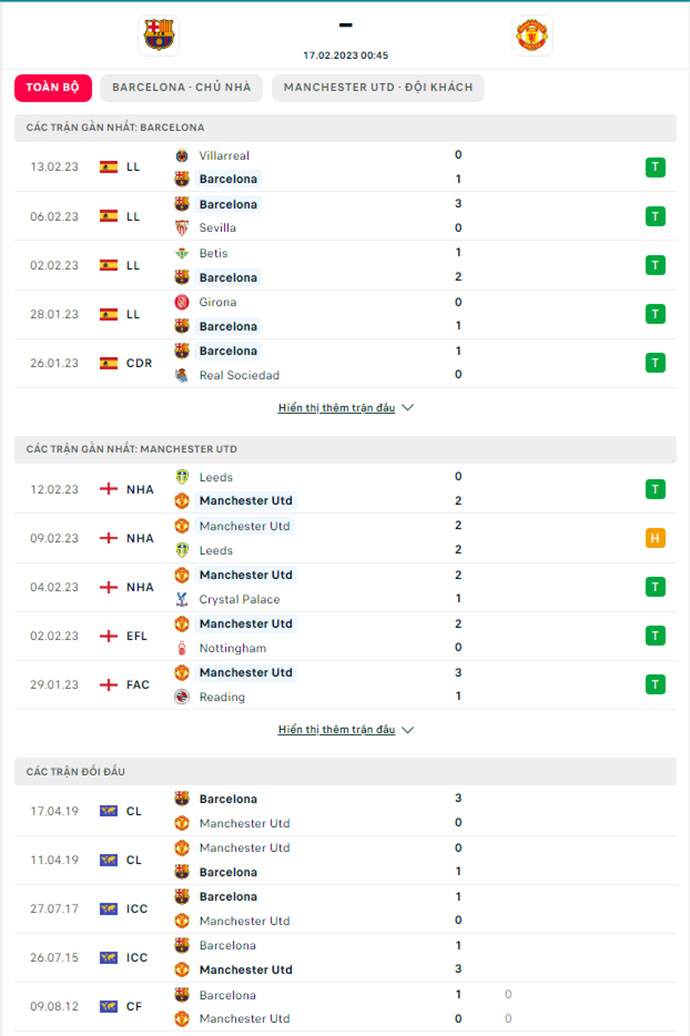Image resolution: width=690 pixels, height=1036 pixels.
Task: Click the yellow H draw badge
Action: pyautogui.click(x=655, y=538)
